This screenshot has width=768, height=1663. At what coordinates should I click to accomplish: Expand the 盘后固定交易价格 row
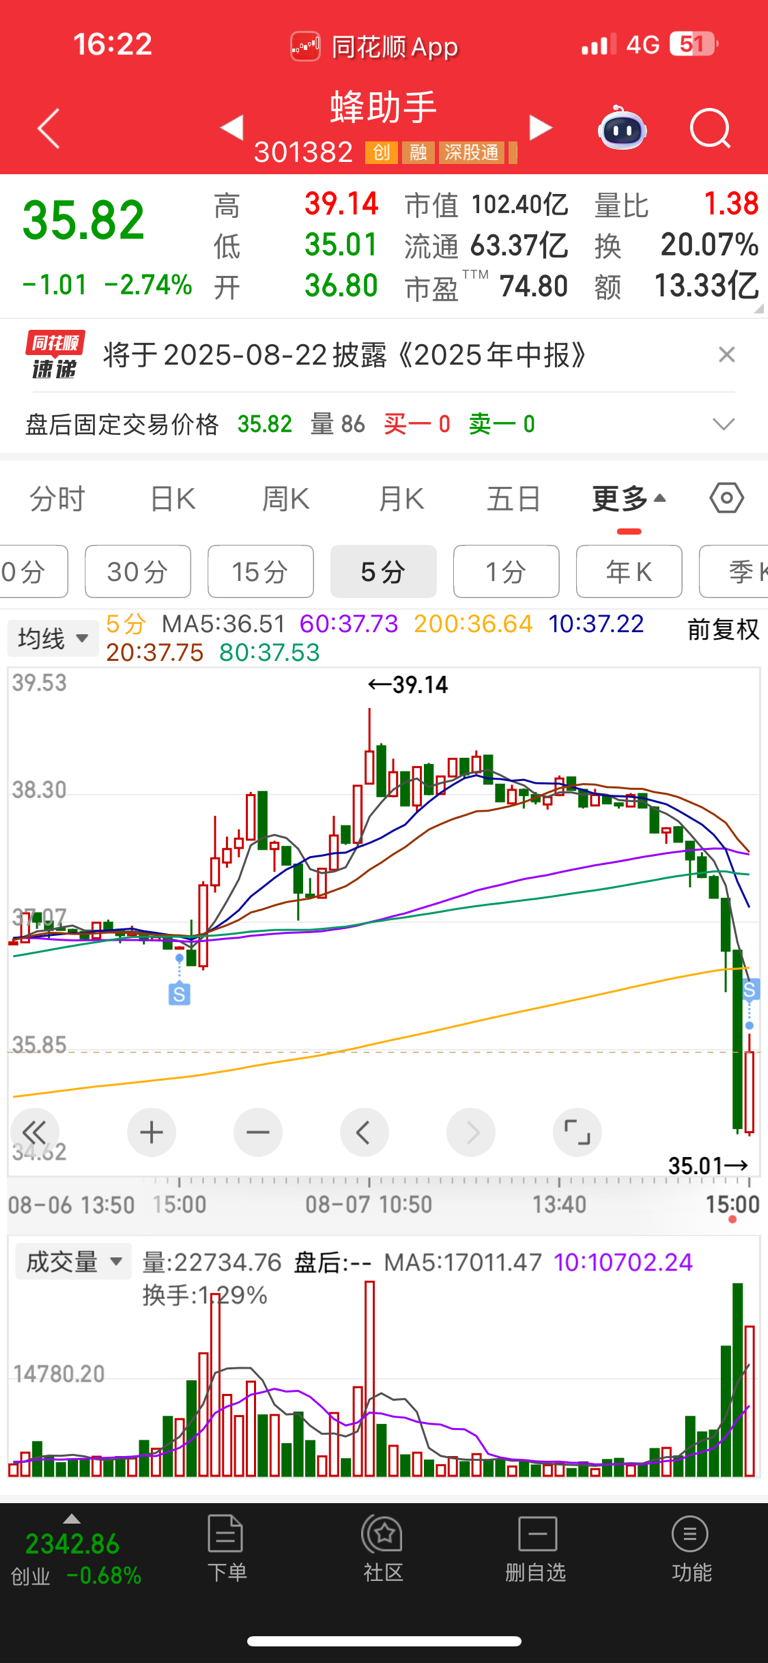[x=724, y=424]
